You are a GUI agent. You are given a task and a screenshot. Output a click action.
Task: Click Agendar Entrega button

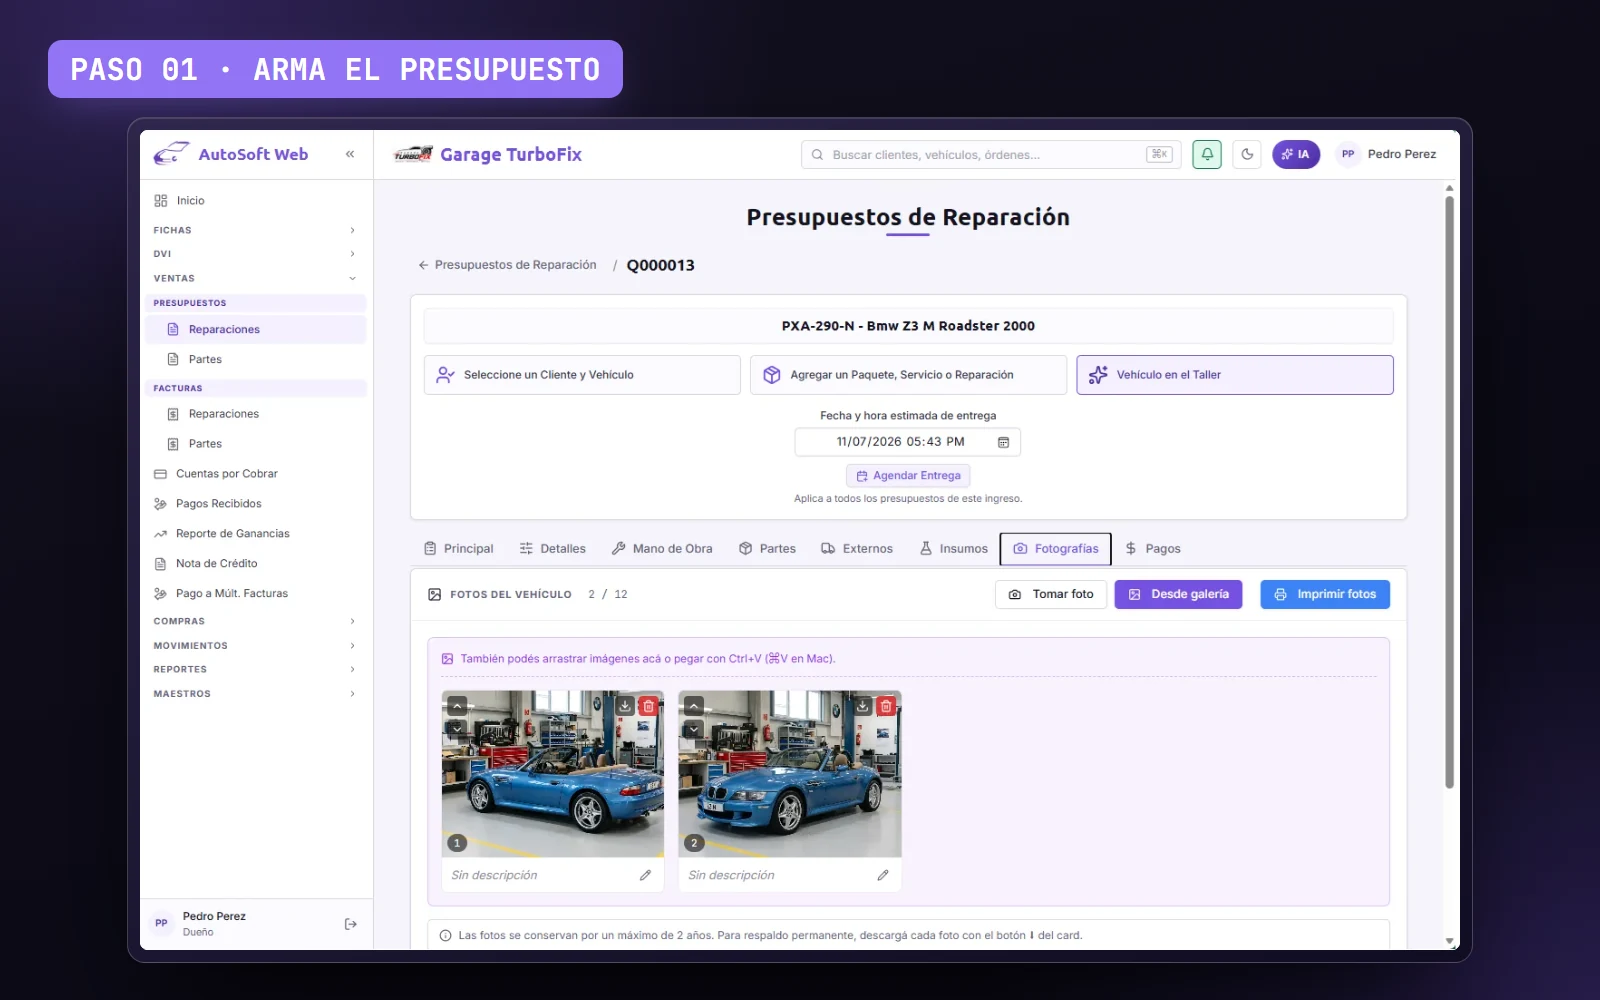coord(908,476)
